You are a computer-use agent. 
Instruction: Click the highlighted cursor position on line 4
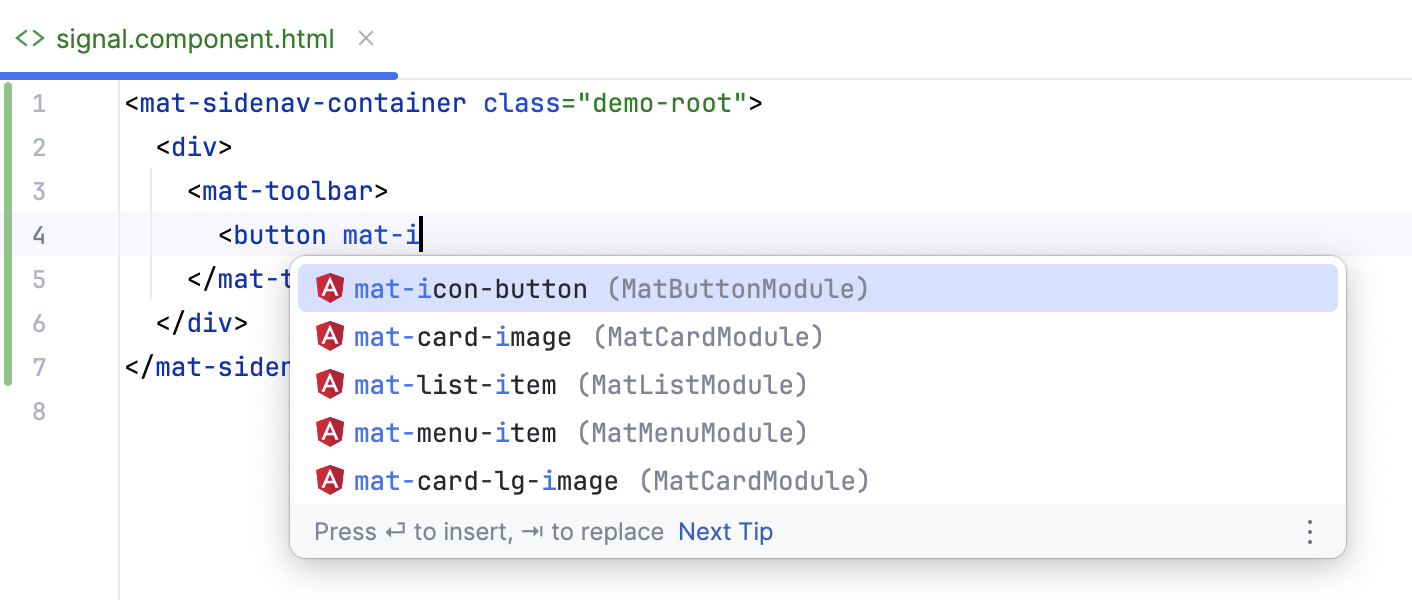click(x=420, y=234)
